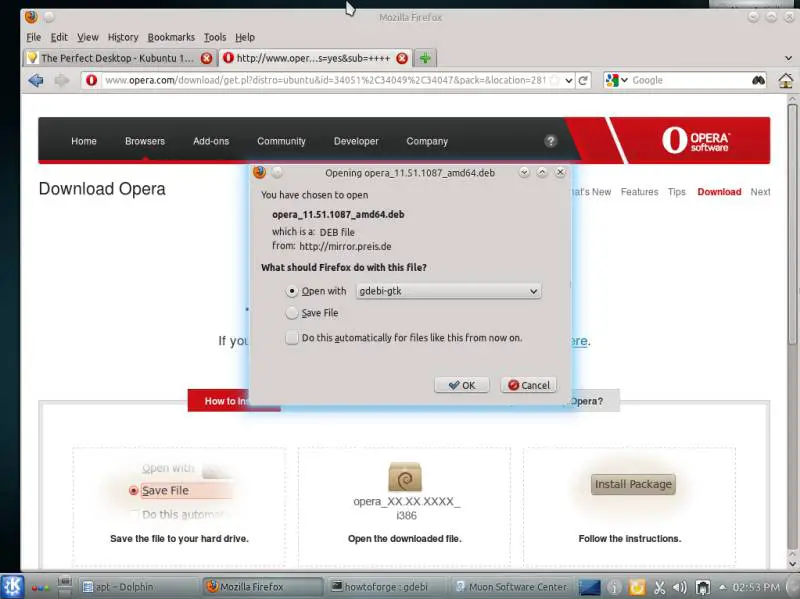
Task: Click the page vertical scrollbar thumb
Action: (x=792, y=223)
